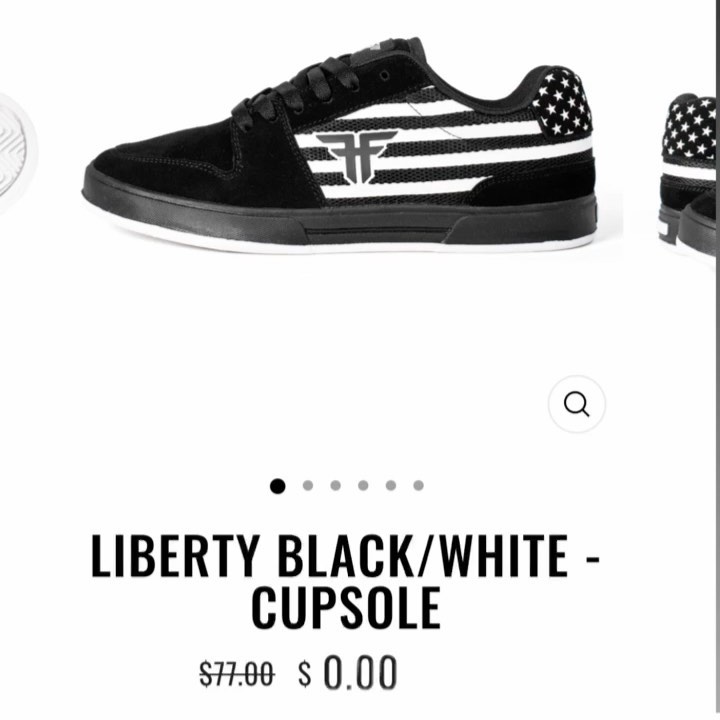
Task: Open the magnifier zoom icon
Action: point(576,404)
